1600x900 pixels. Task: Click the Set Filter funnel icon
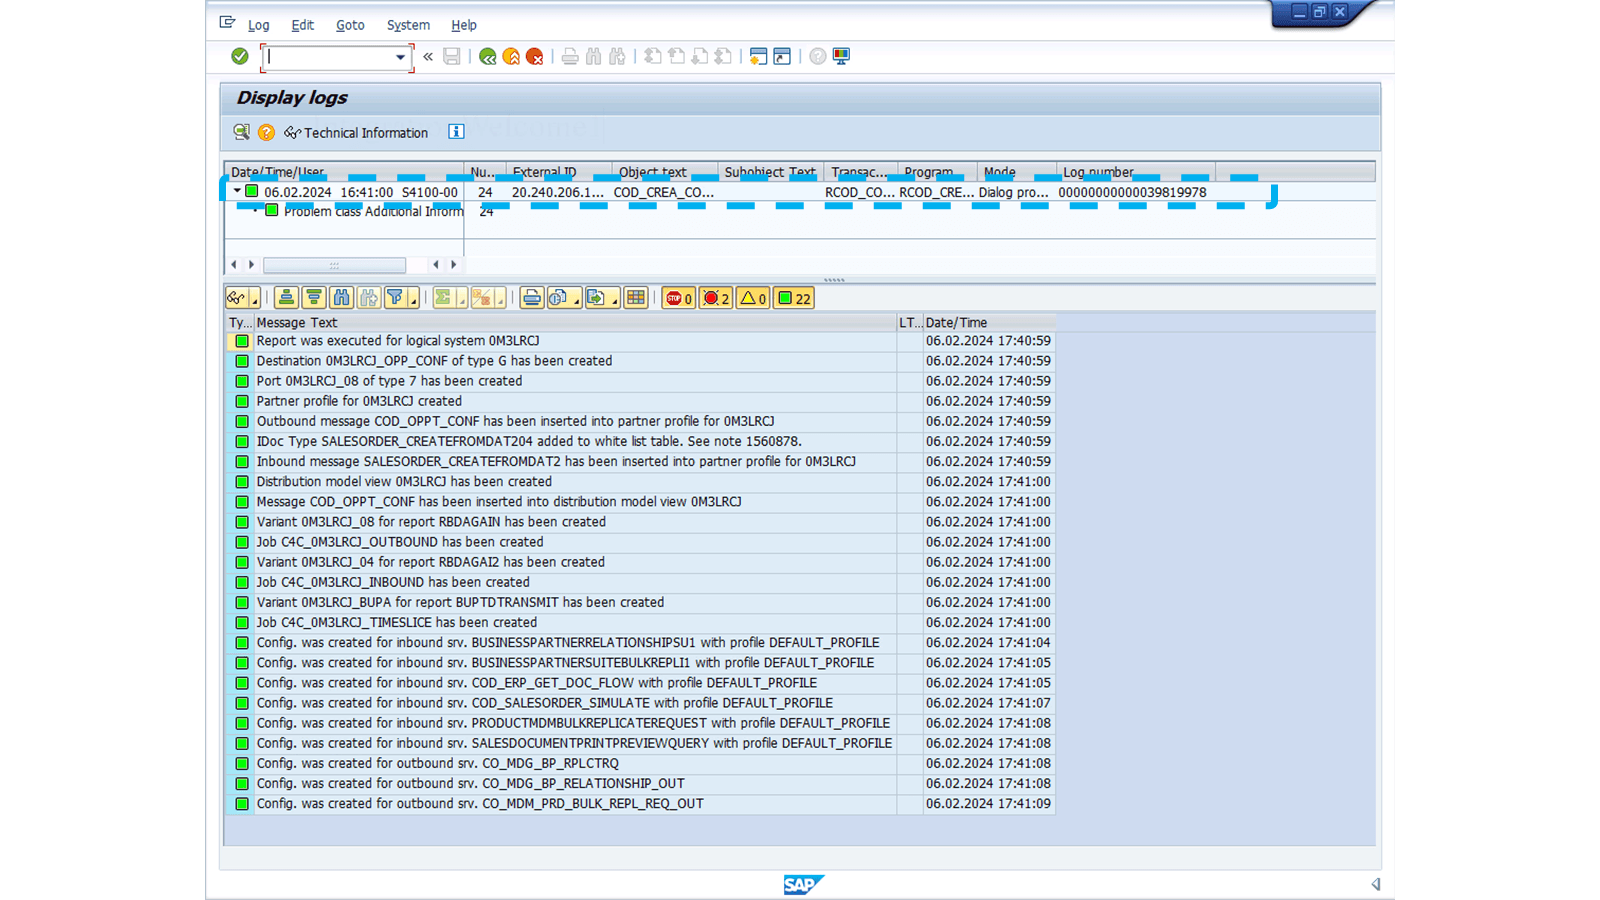pos(395,298)
